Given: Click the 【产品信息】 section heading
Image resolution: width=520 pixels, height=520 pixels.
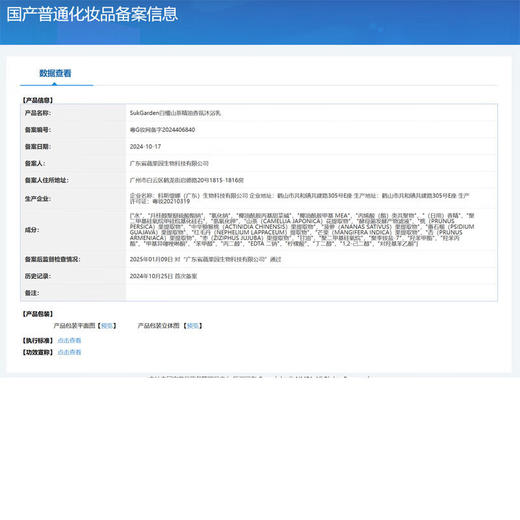Looking at the screenshot, I should (x=38, y=100).
